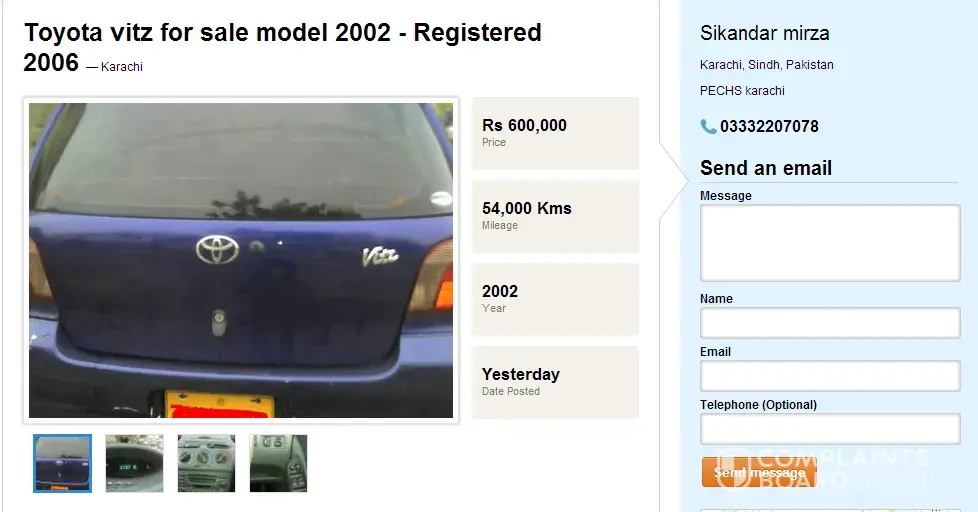Click the 2002 Year box
This screenshot has height=512, width=978.
(x=556, y=299)
